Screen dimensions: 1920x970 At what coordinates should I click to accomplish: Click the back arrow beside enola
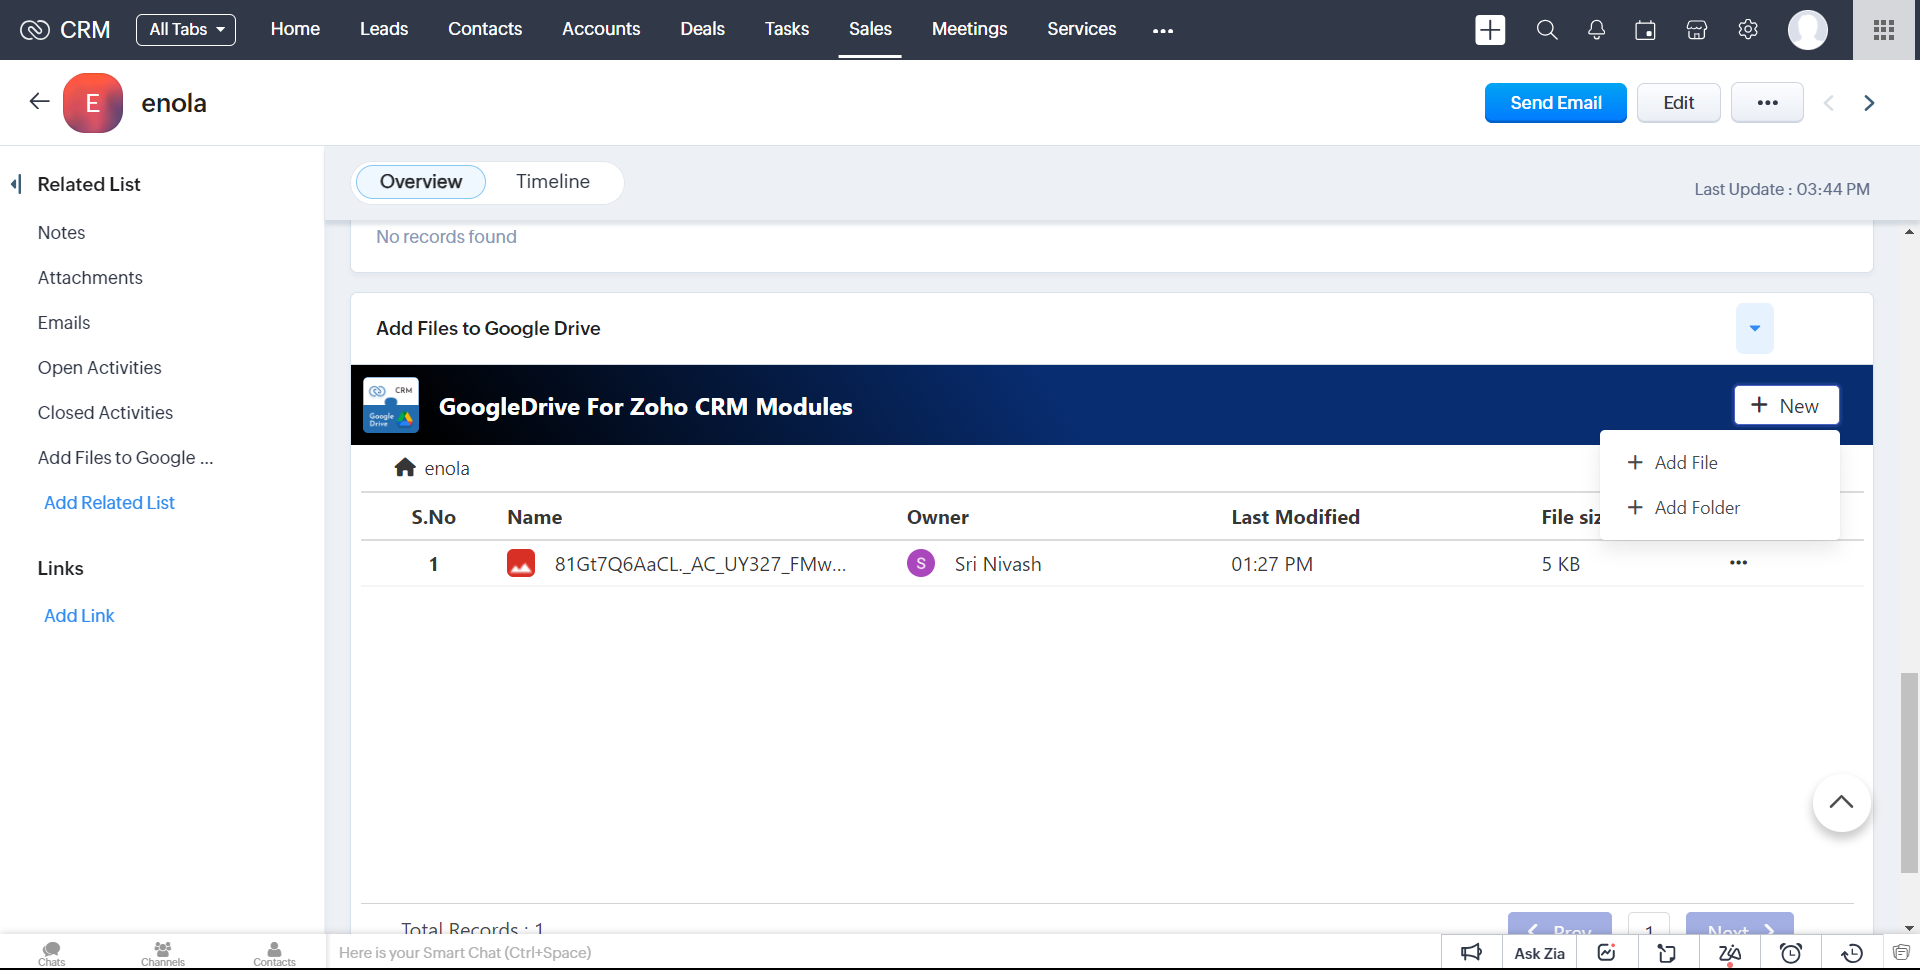pos(39,101)
